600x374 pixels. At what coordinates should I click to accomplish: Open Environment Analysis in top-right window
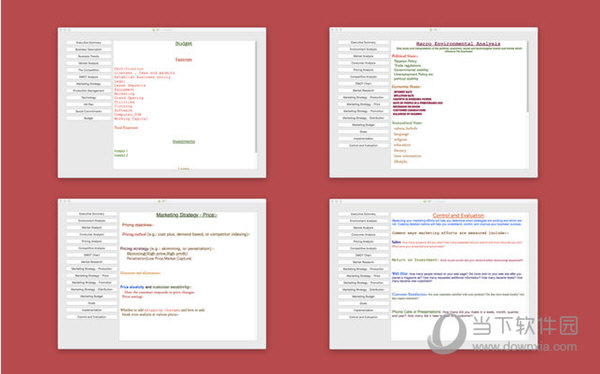(363, 49)
